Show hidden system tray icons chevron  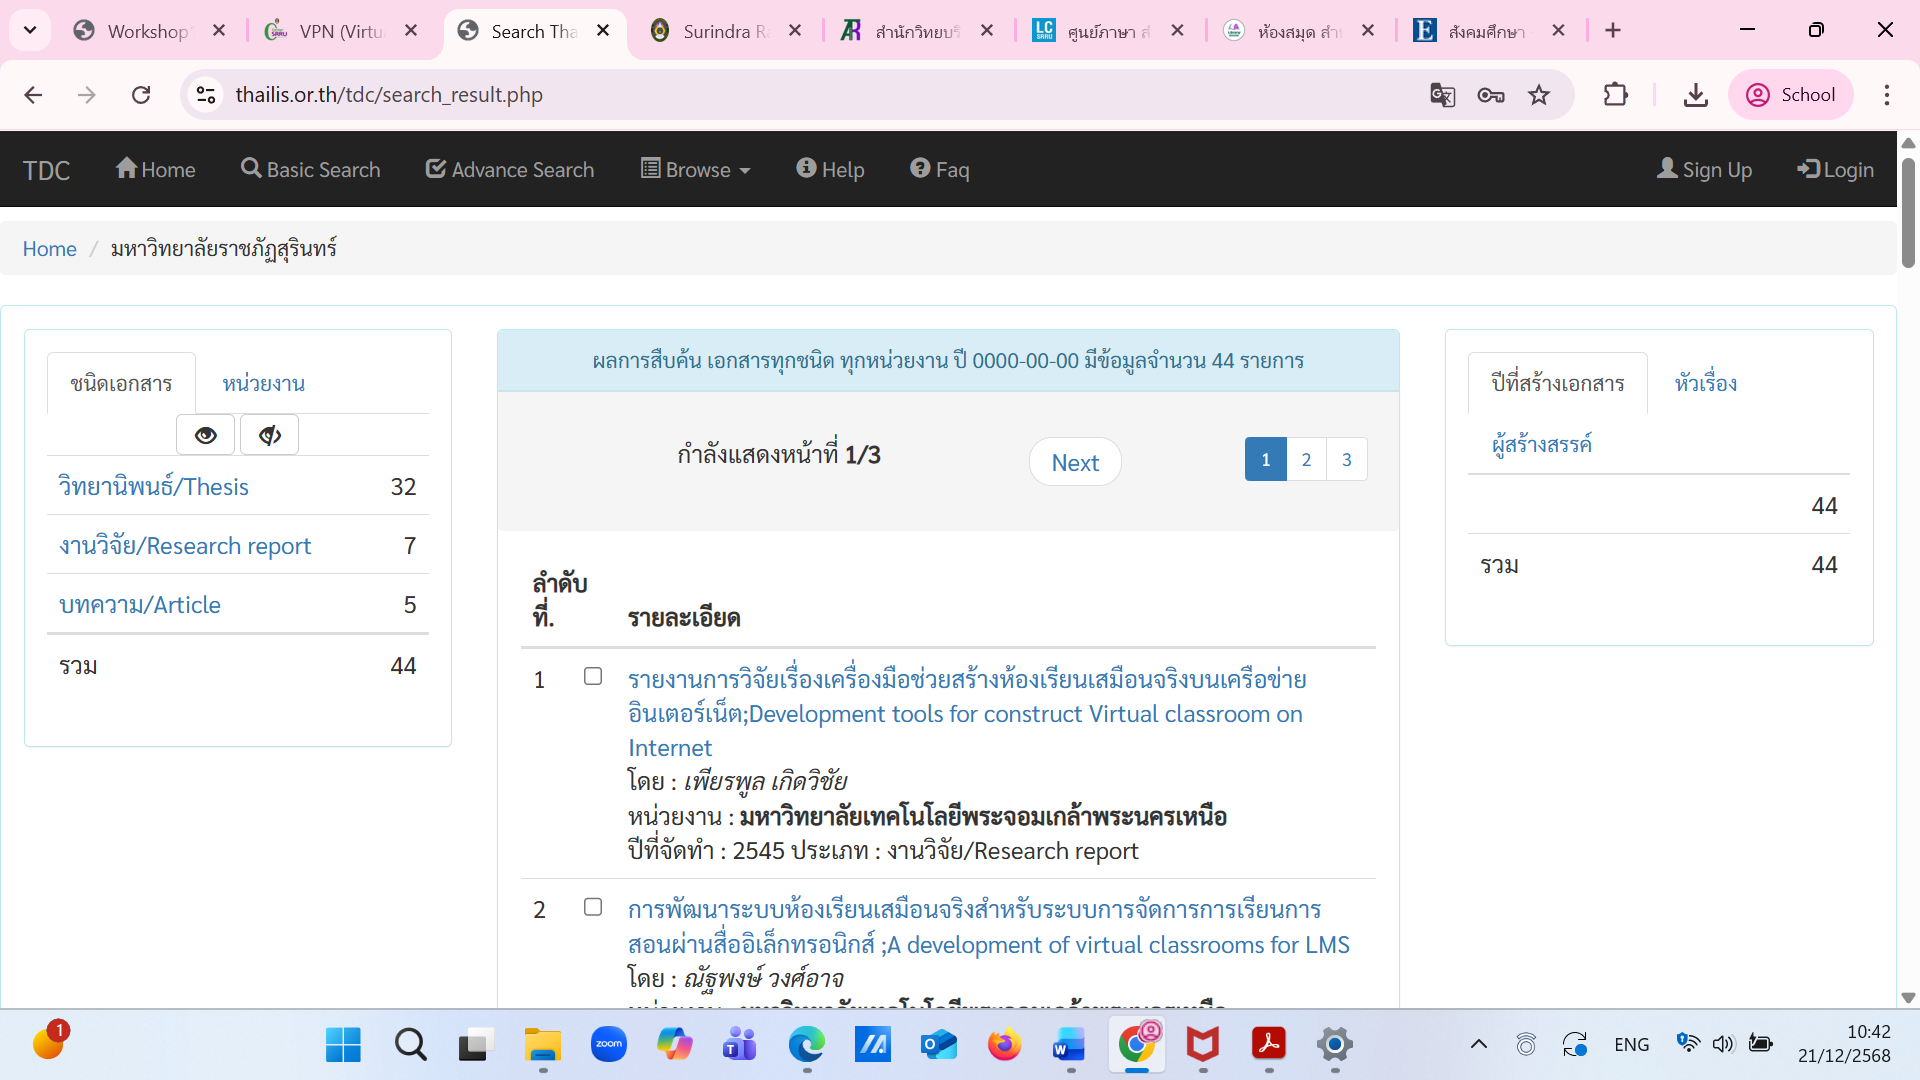[1478, 1045]
